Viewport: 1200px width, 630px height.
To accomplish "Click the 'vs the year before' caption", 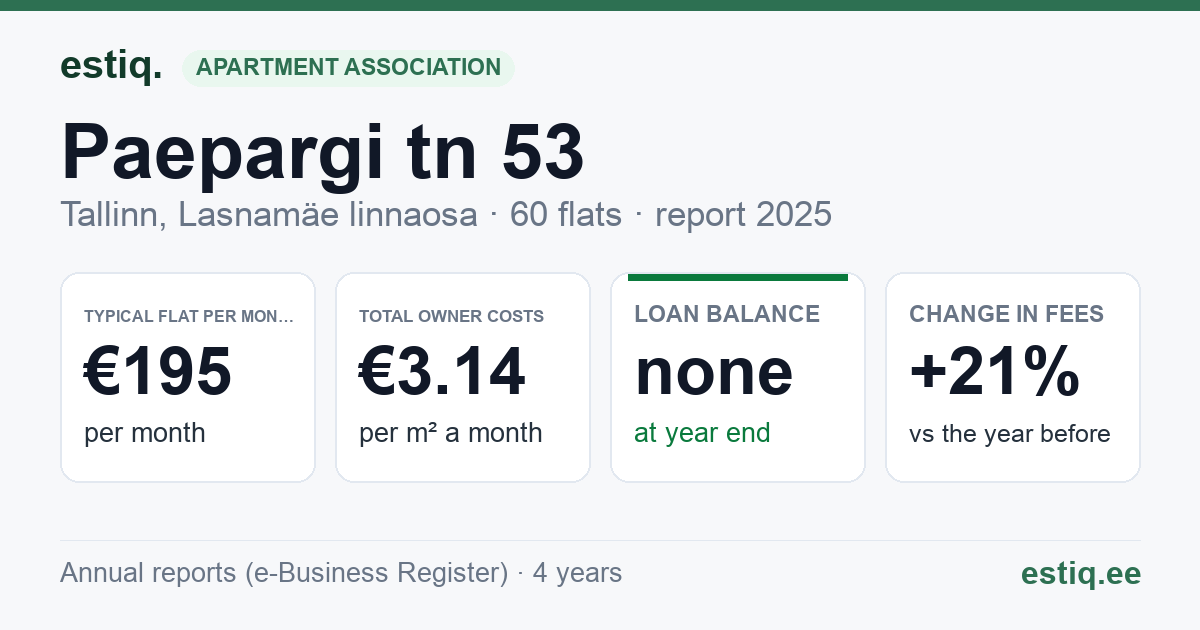I will click(x=1010, y=434).
